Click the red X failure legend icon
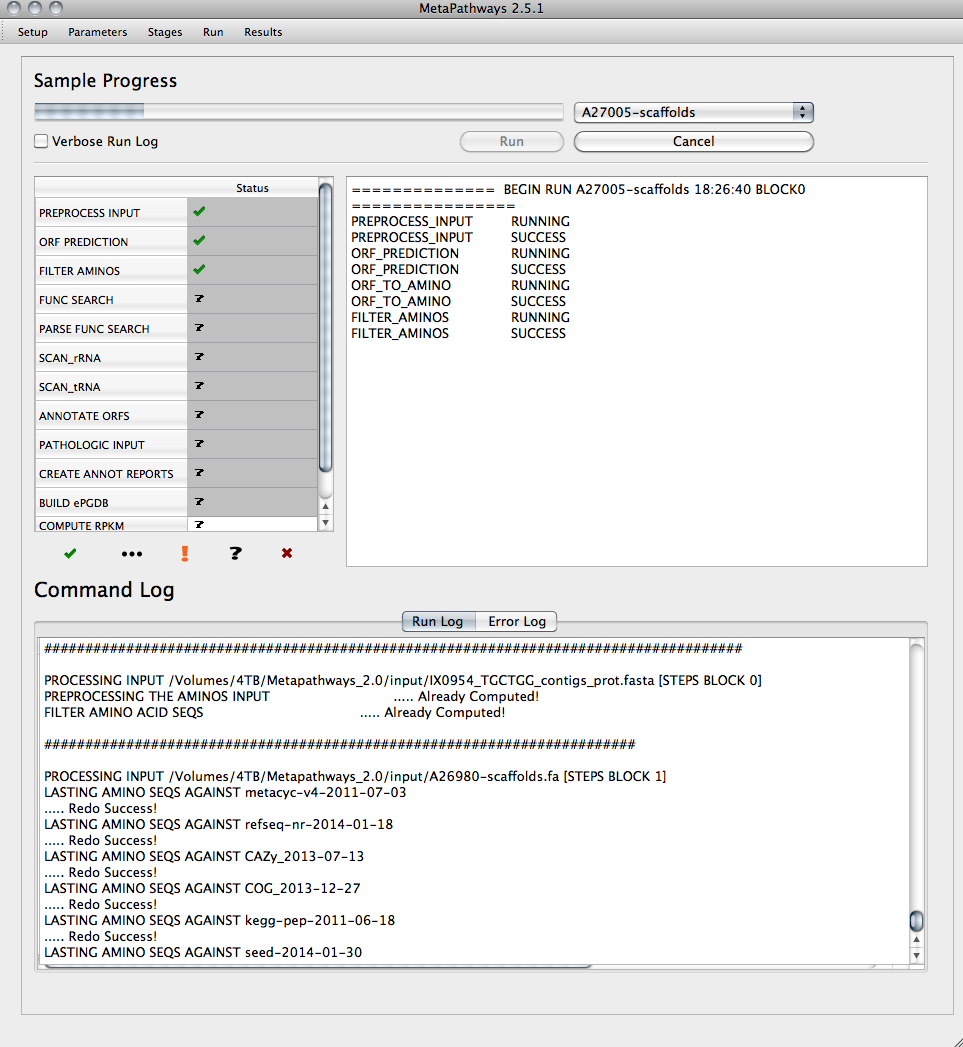The height and width of the screenshot is (1047, 963). tap(287, 553)
